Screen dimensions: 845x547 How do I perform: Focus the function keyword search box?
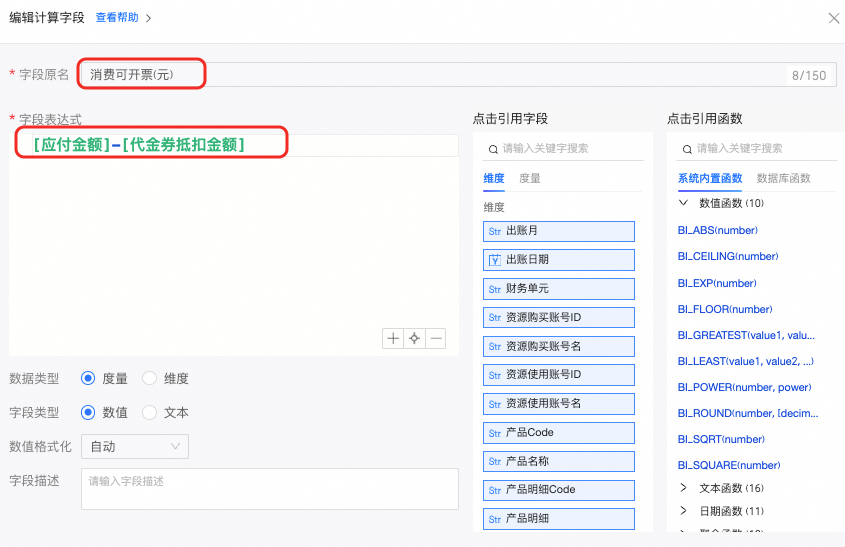757,149
